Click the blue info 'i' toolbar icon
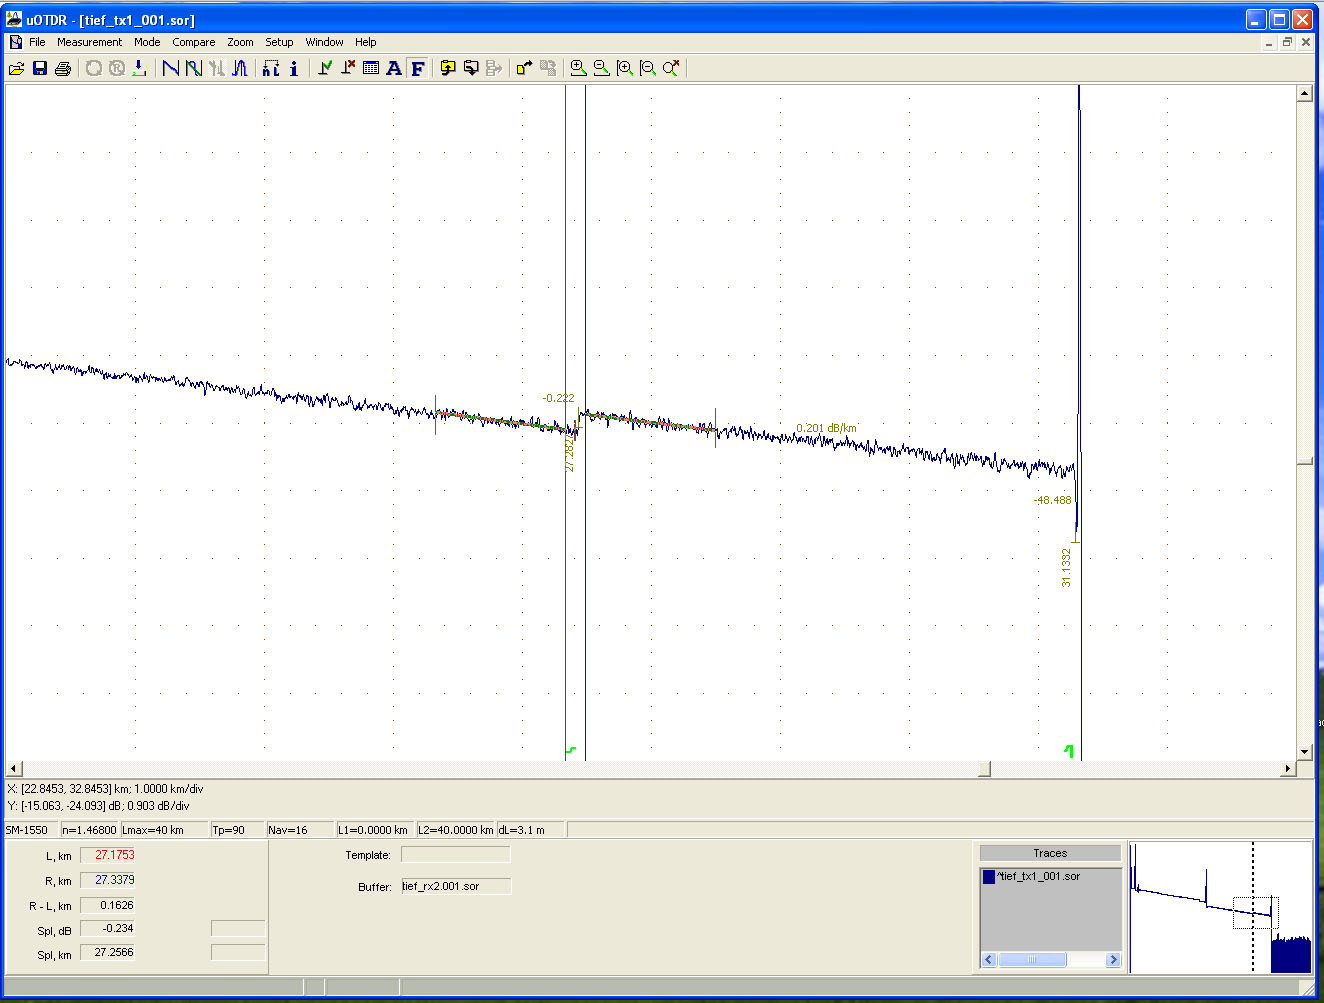Image resolution: width=1324 pixels, height=1003 pixels. (293, 68)
